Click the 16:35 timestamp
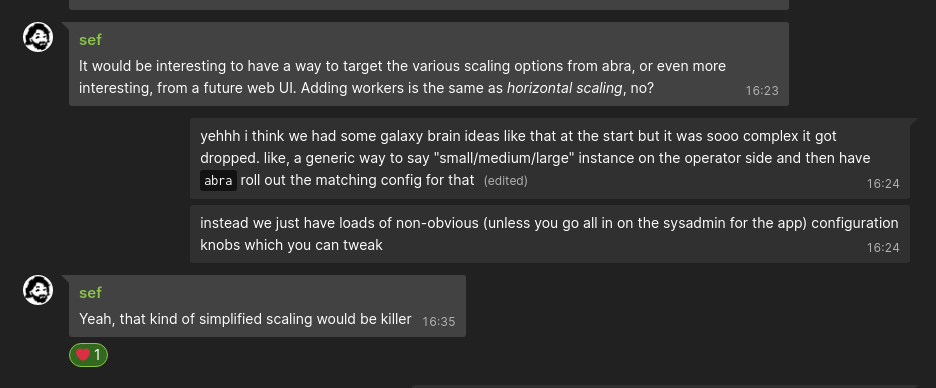The width and height of the screenshot is (936, 388). pyautogui.click(x=439, y=322)
